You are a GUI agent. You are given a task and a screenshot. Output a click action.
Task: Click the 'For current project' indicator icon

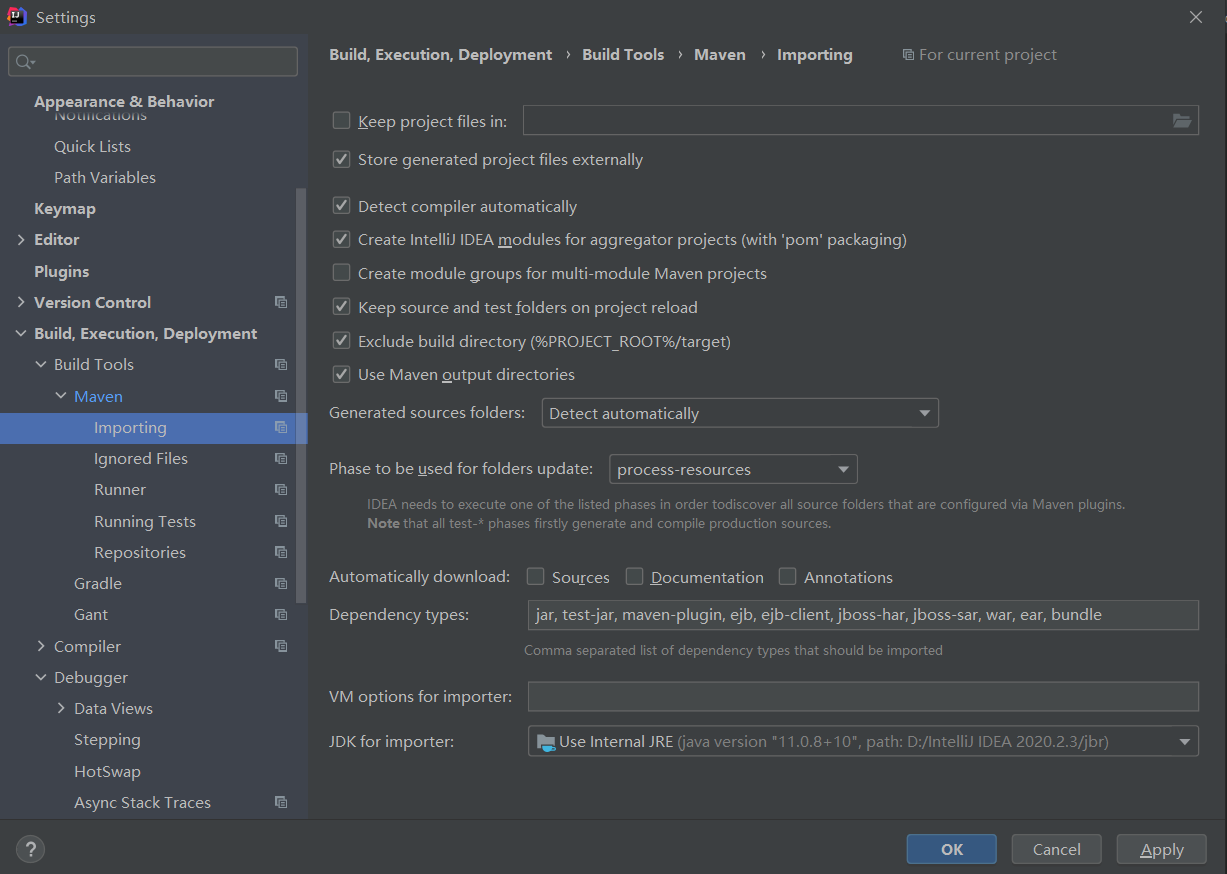point(907,54)
